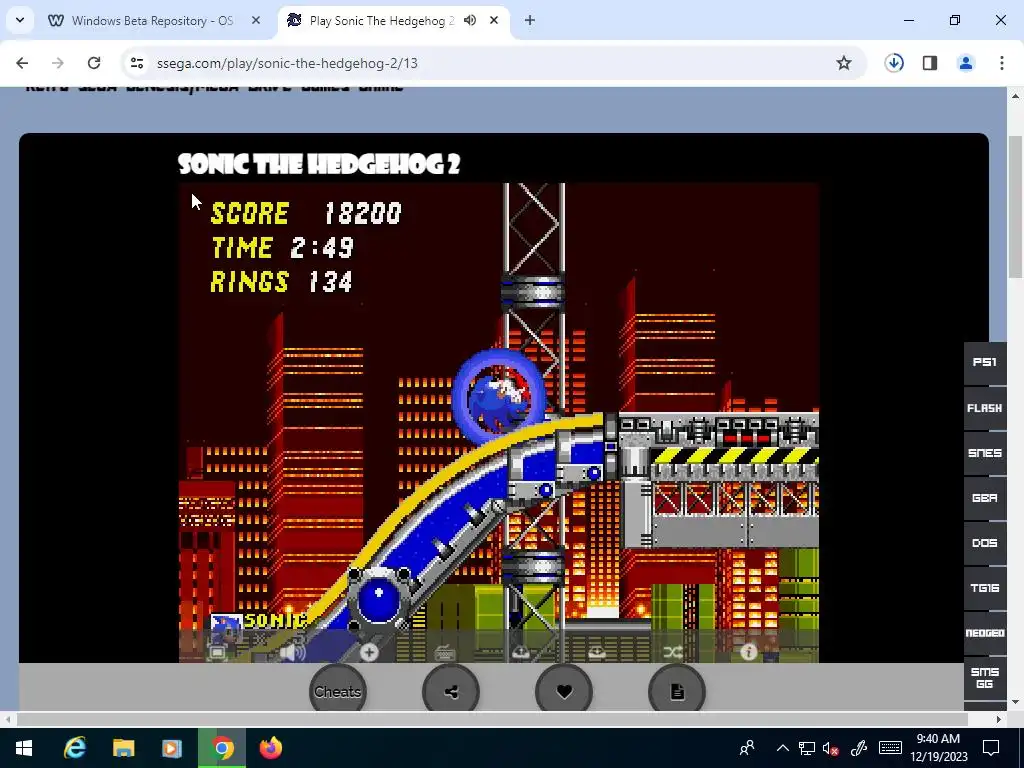Show hidden system tray icons
This screenshot has height=768, width=1024.
pyautogui.click(x=782, y=748)
